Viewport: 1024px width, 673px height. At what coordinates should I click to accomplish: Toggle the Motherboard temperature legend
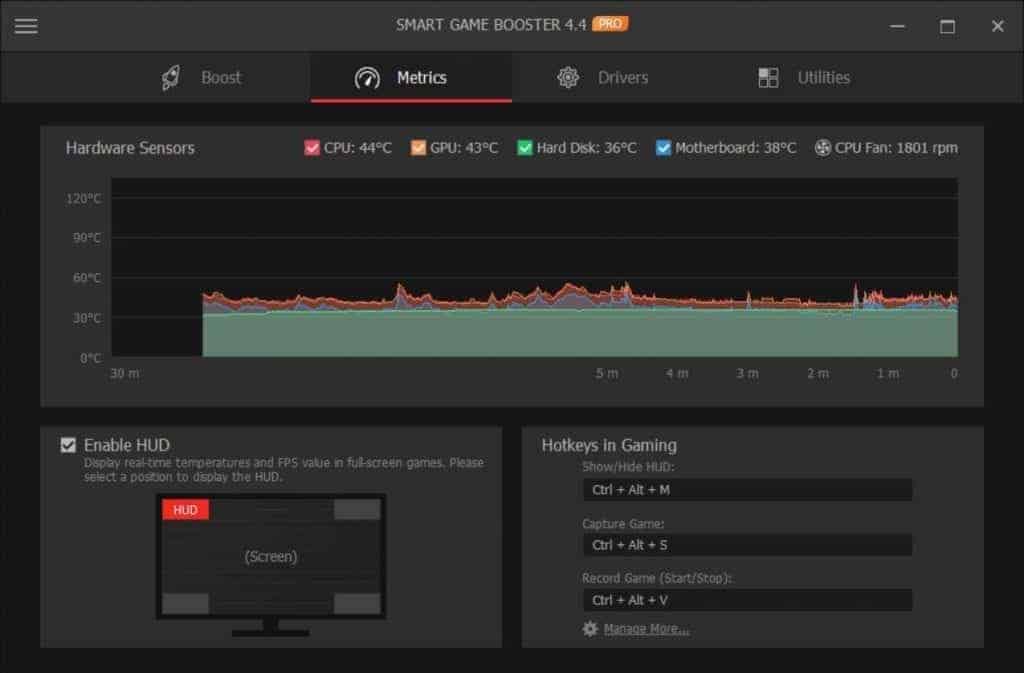point(664,146)
